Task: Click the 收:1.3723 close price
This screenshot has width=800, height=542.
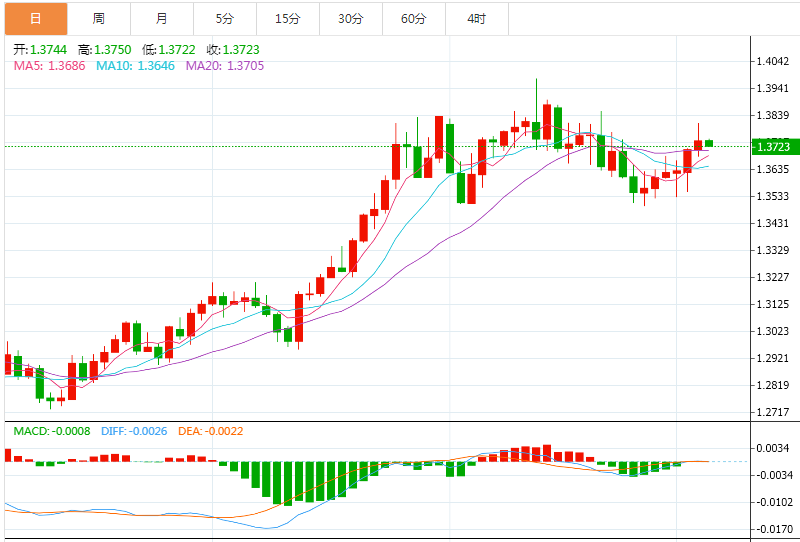Action: coord(233,50)
